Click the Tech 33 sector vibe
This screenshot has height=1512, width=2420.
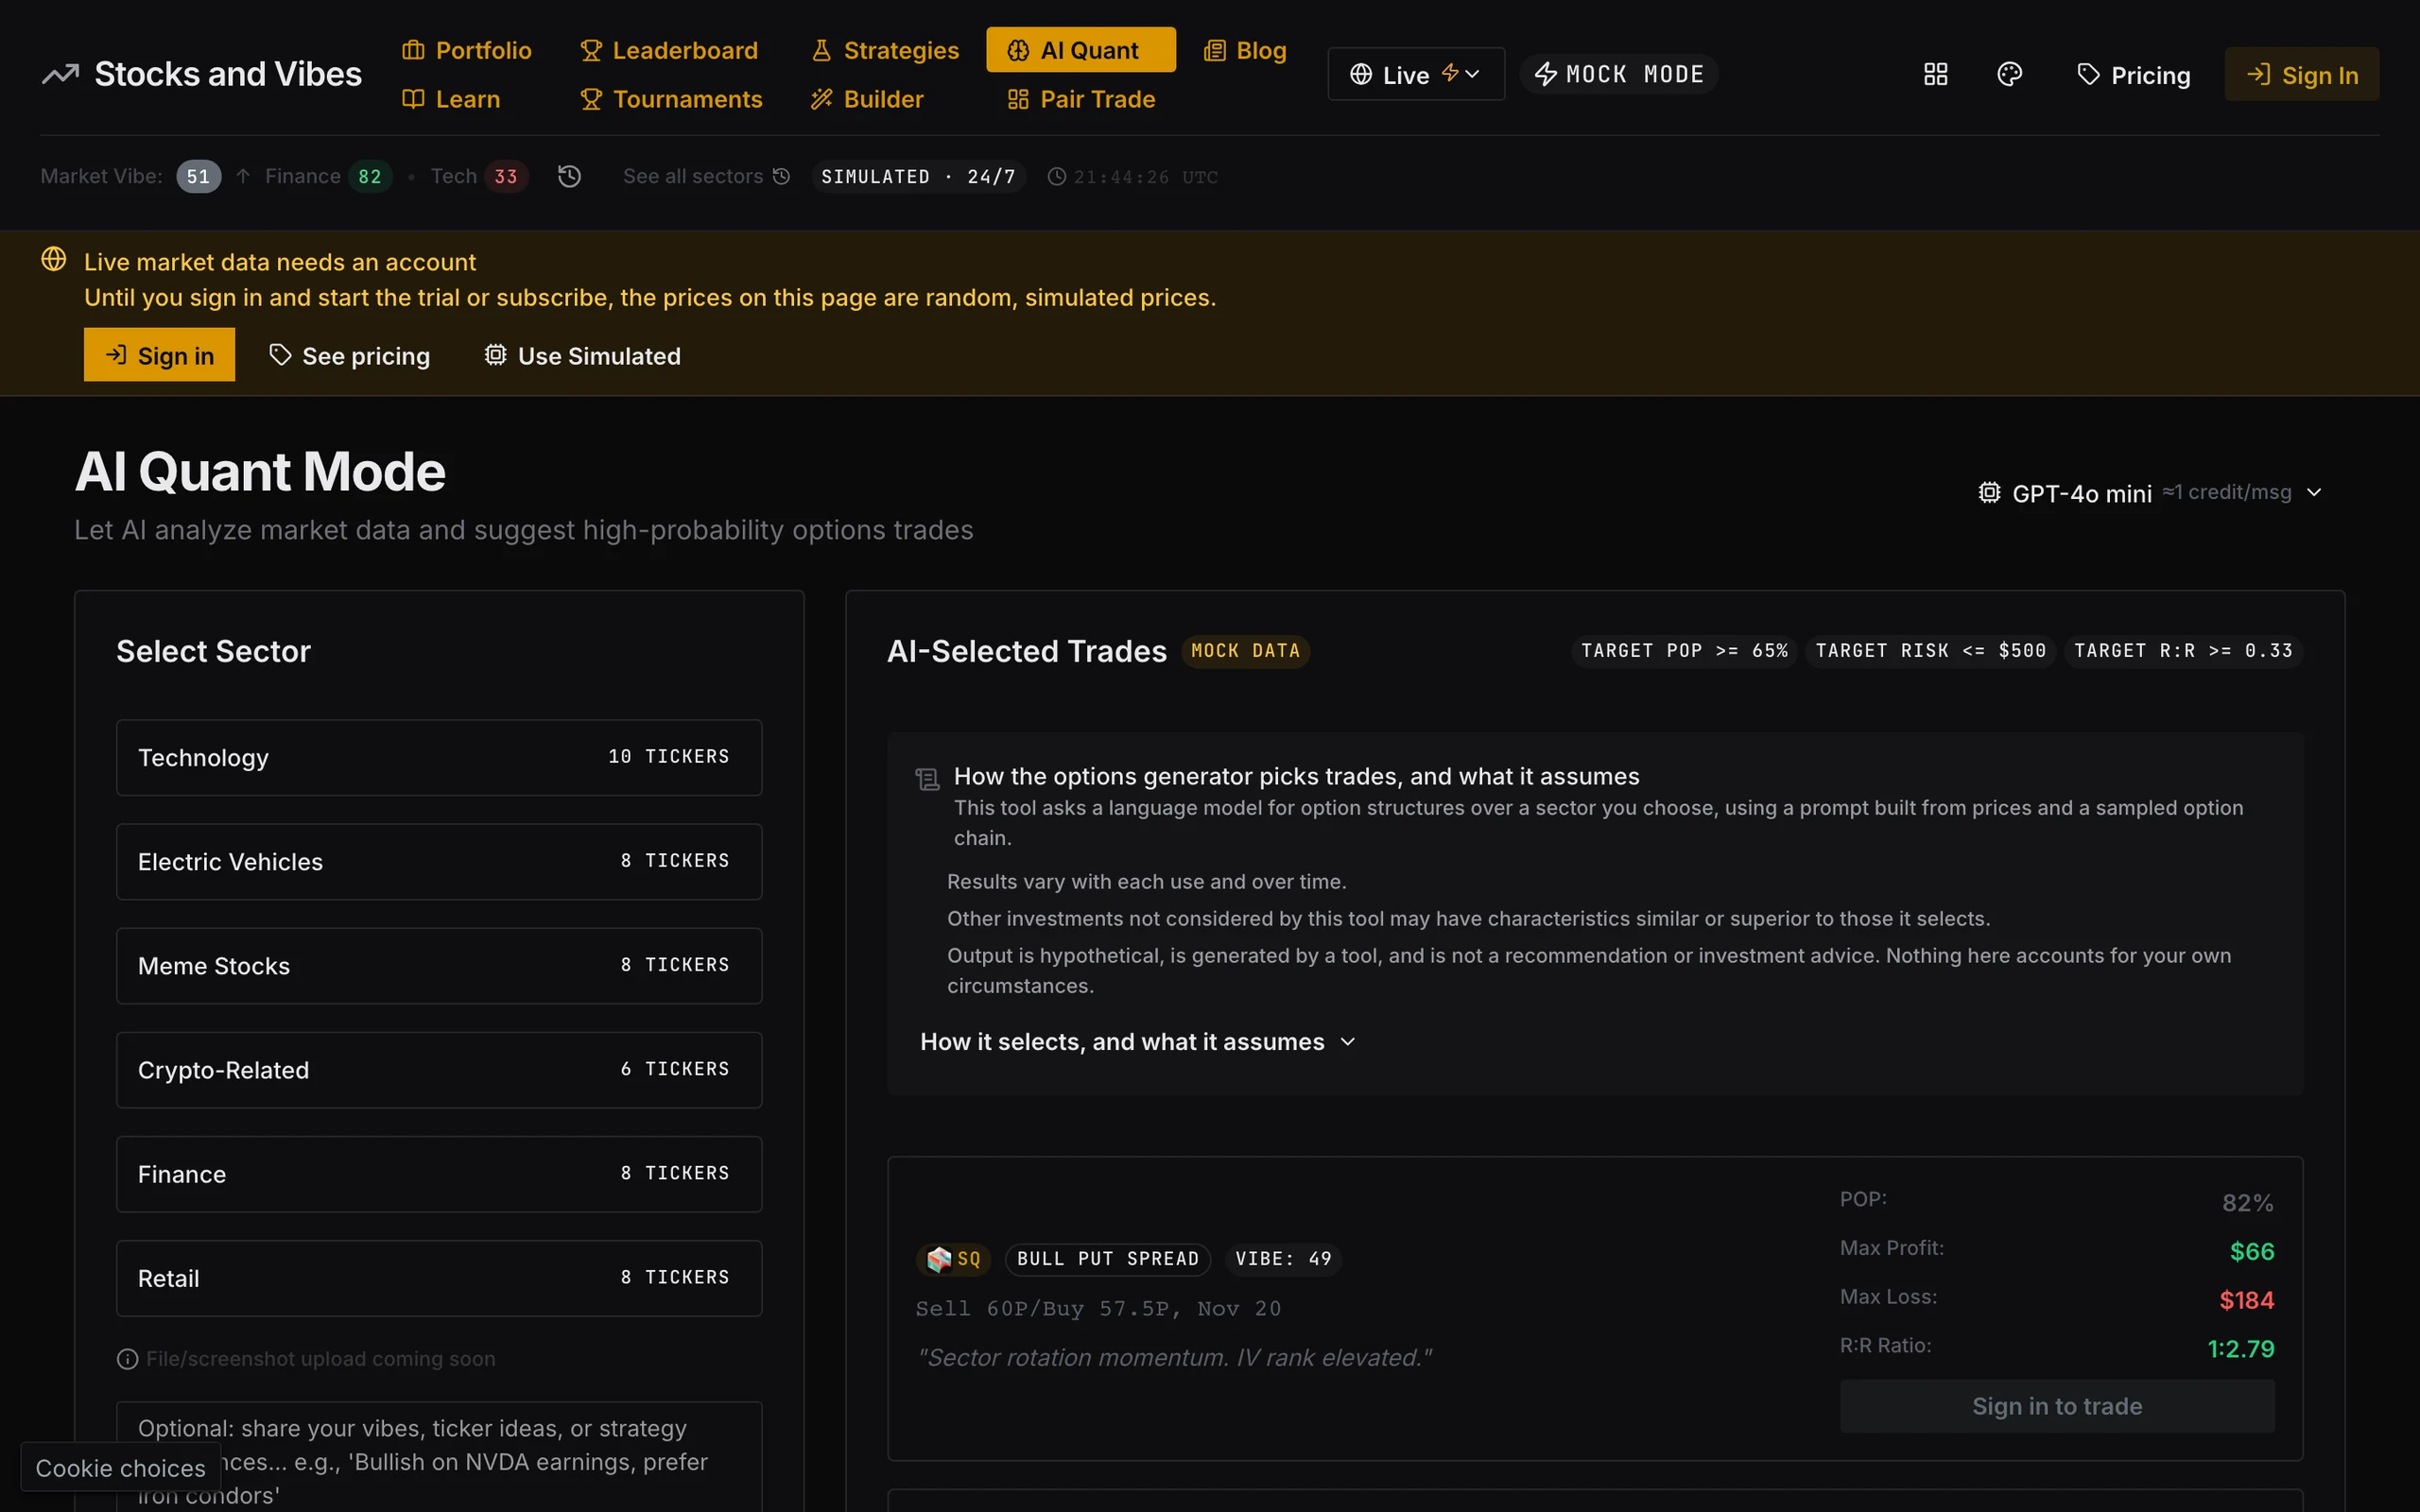coord(479,177)
